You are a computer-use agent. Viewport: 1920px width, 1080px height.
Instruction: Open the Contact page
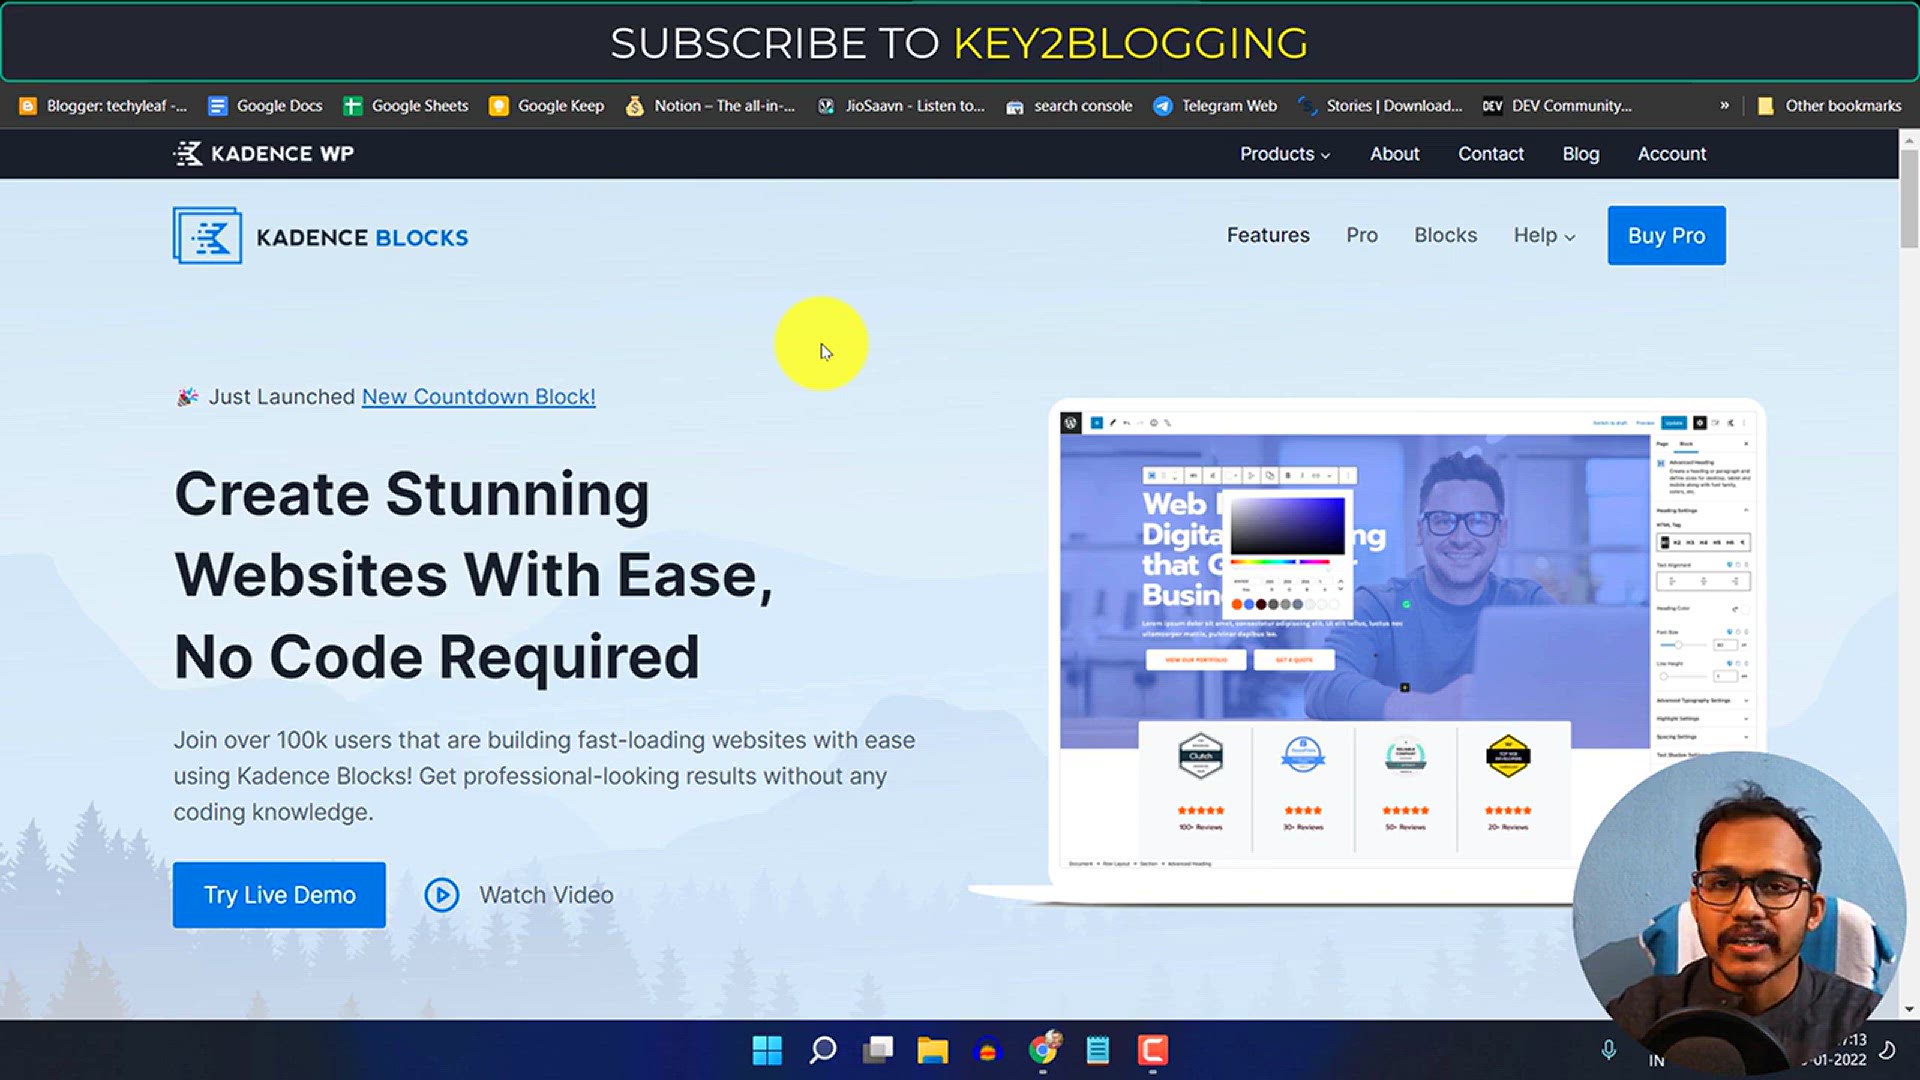click(1490, 154)
